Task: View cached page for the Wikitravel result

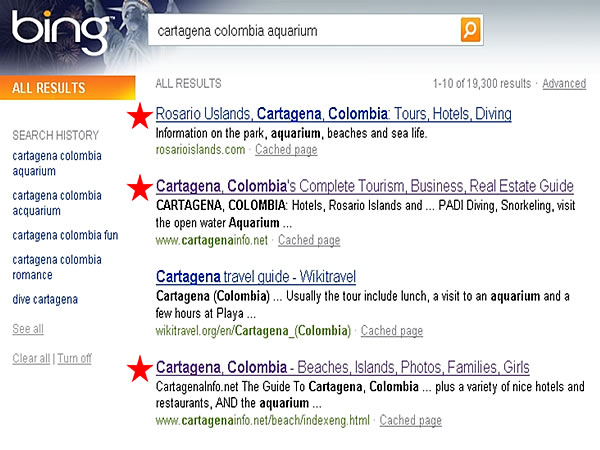Action: click(x=392, y=331)
